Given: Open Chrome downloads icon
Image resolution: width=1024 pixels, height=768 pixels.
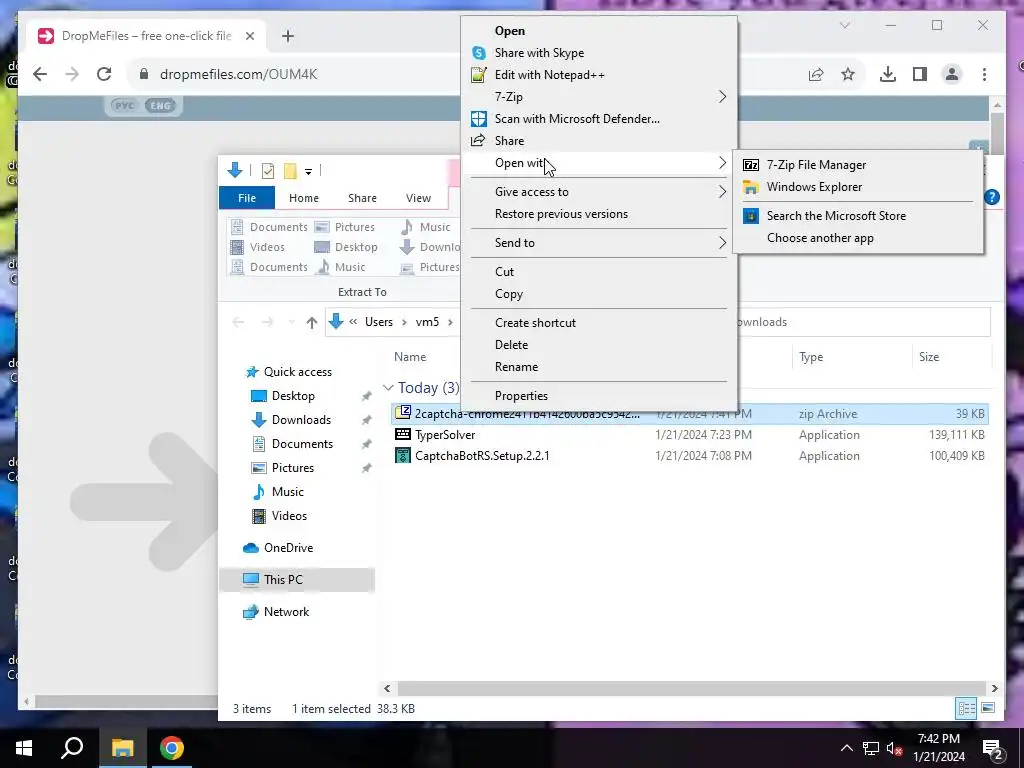Looking at the screenshot, I should pyautogui.click(x=888, y=74).
